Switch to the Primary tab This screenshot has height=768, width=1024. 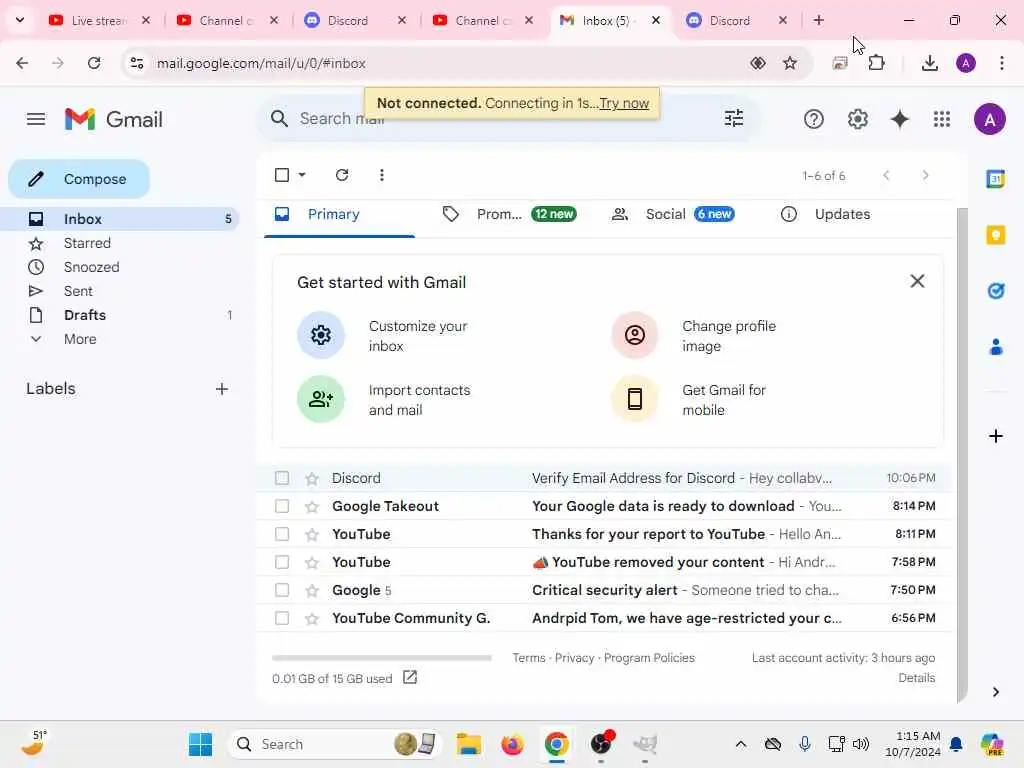click(x=340, y=214)
